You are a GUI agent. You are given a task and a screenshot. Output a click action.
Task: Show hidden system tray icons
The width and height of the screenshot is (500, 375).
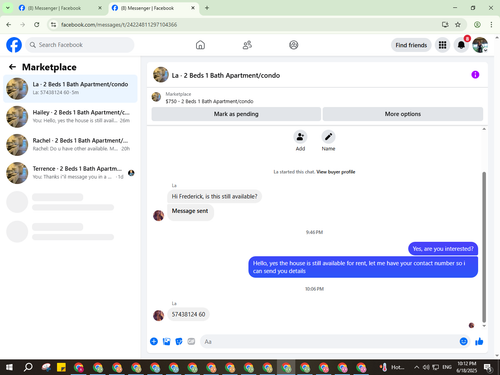[416, 367]
